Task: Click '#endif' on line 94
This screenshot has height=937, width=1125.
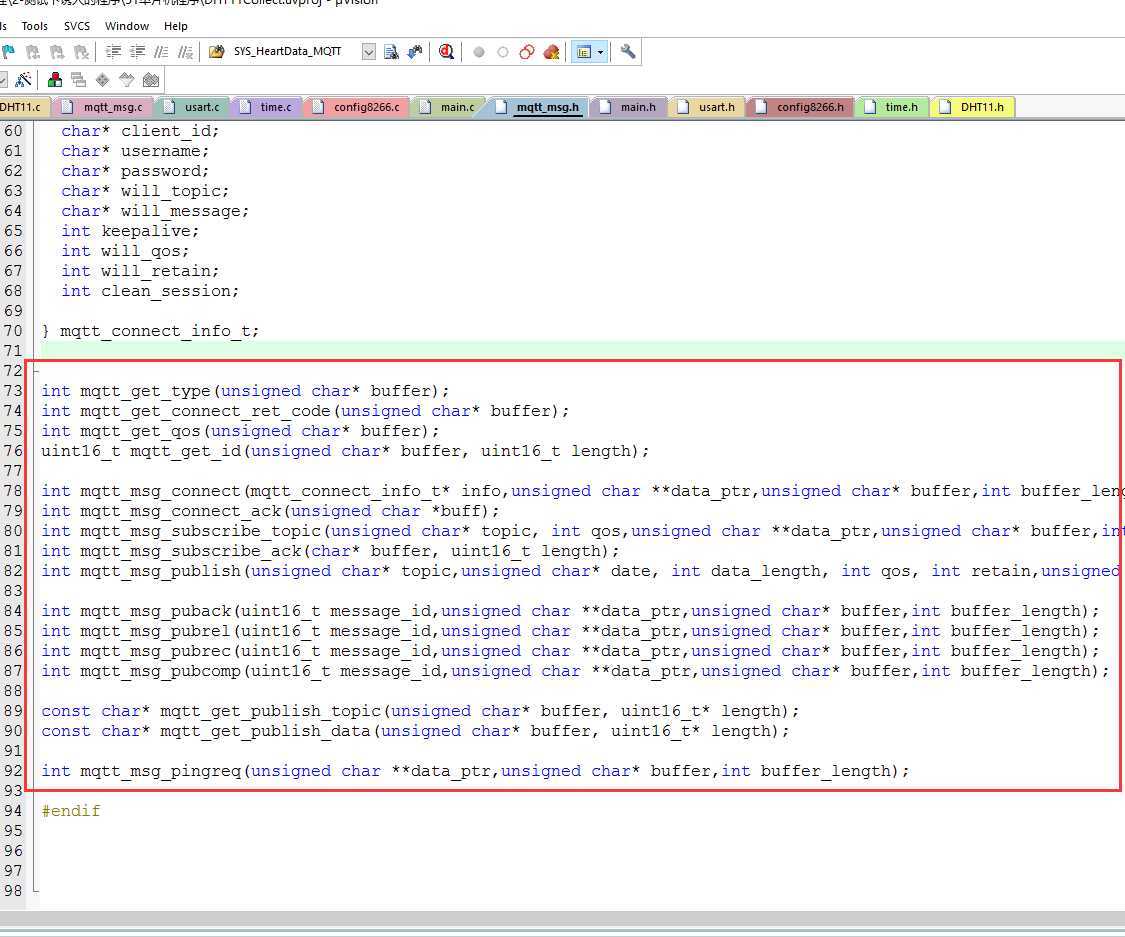Action: coord(71,811)
